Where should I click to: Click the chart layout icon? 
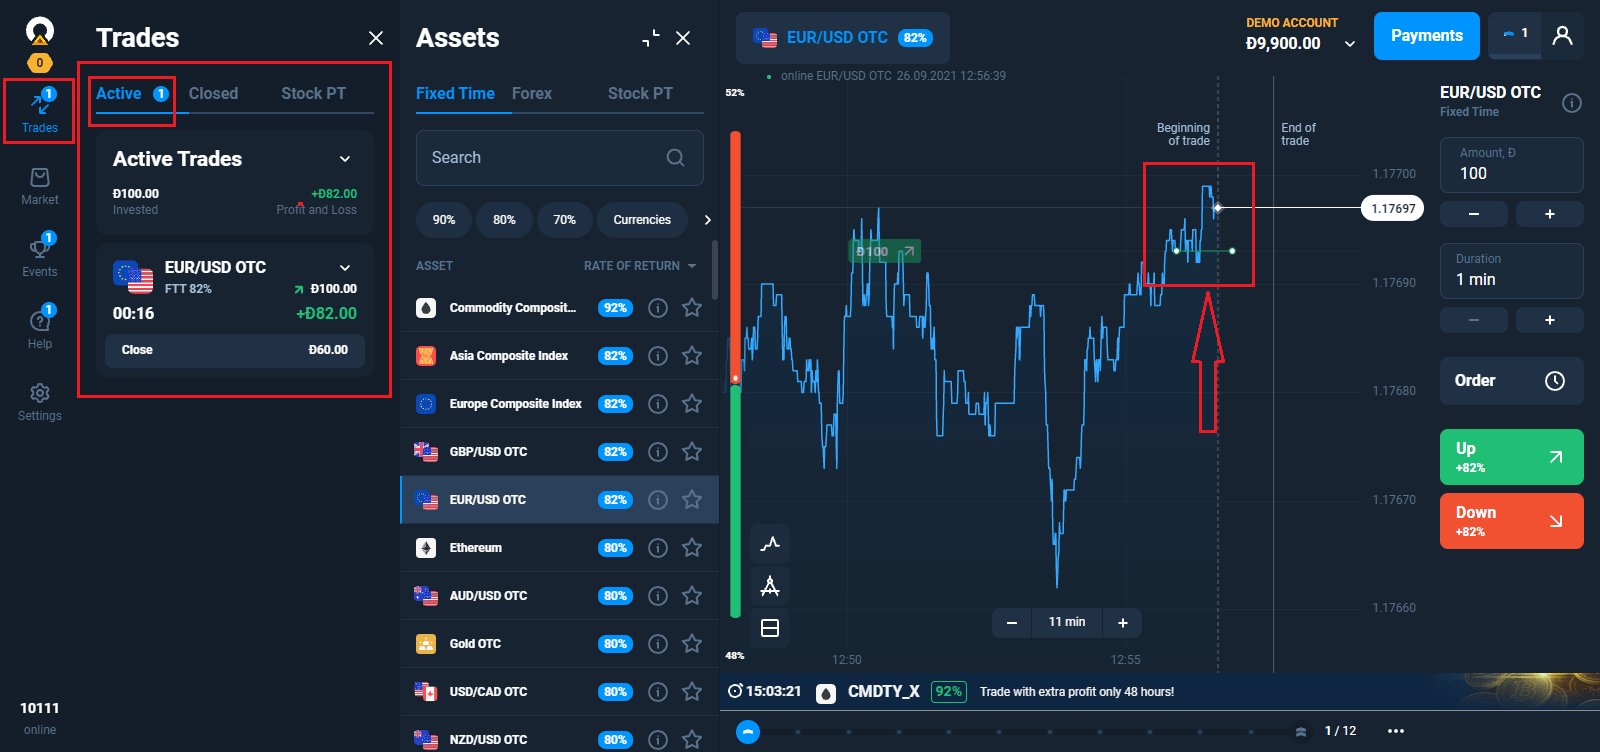(770, 628)
